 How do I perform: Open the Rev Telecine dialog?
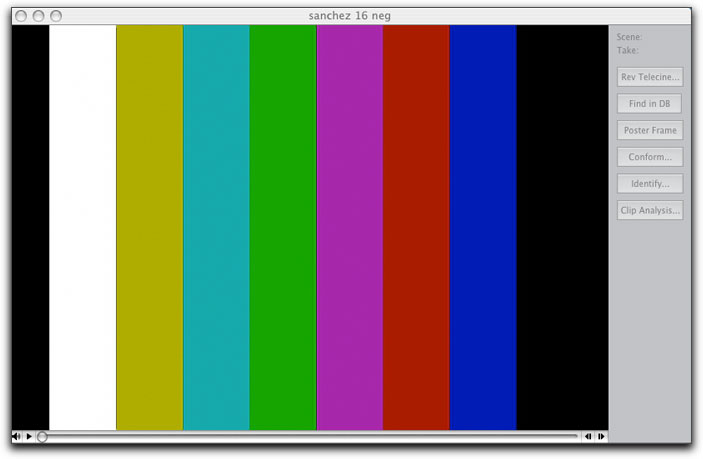pos(650,77)
